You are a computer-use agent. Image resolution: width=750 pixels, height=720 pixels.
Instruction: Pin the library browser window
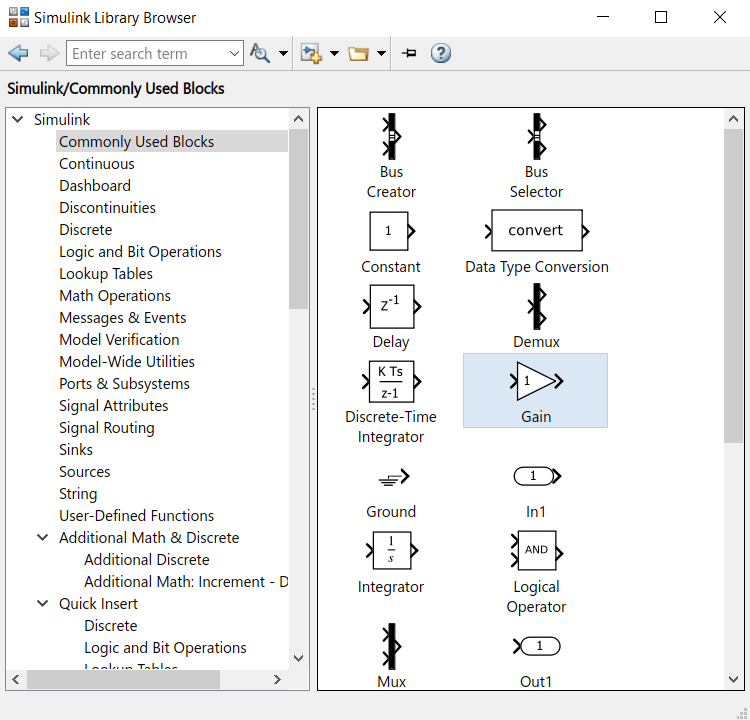pyautogui.click(x=409, y=53)
